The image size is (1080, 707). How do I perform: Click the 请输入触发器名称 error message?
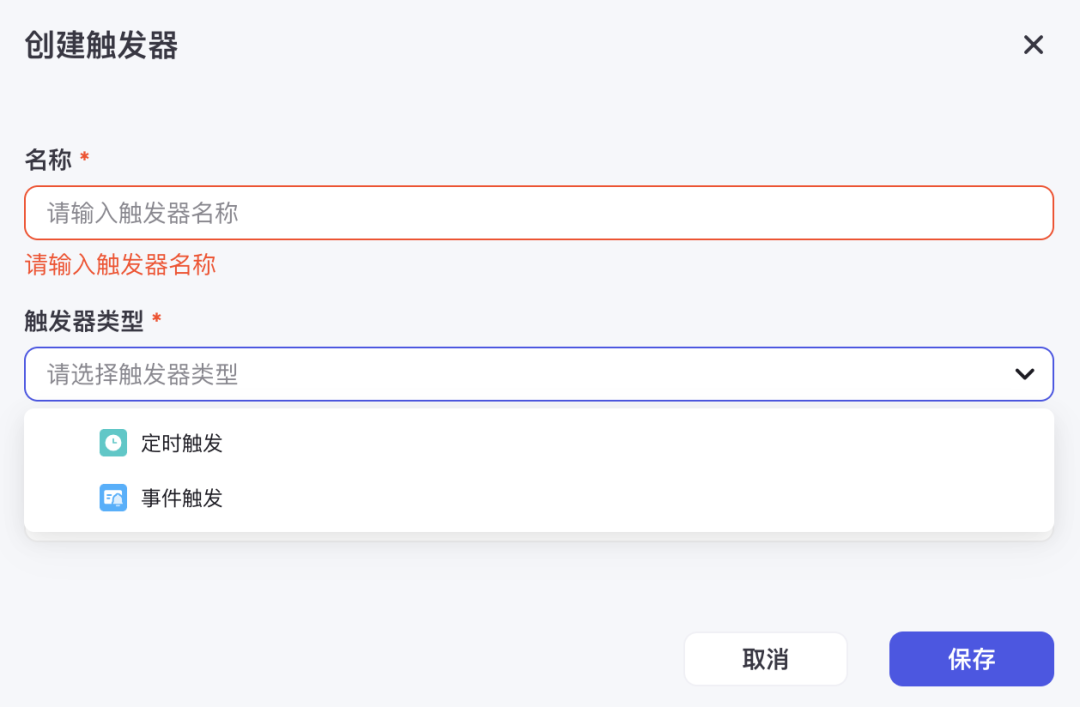(x=120, y=268)
